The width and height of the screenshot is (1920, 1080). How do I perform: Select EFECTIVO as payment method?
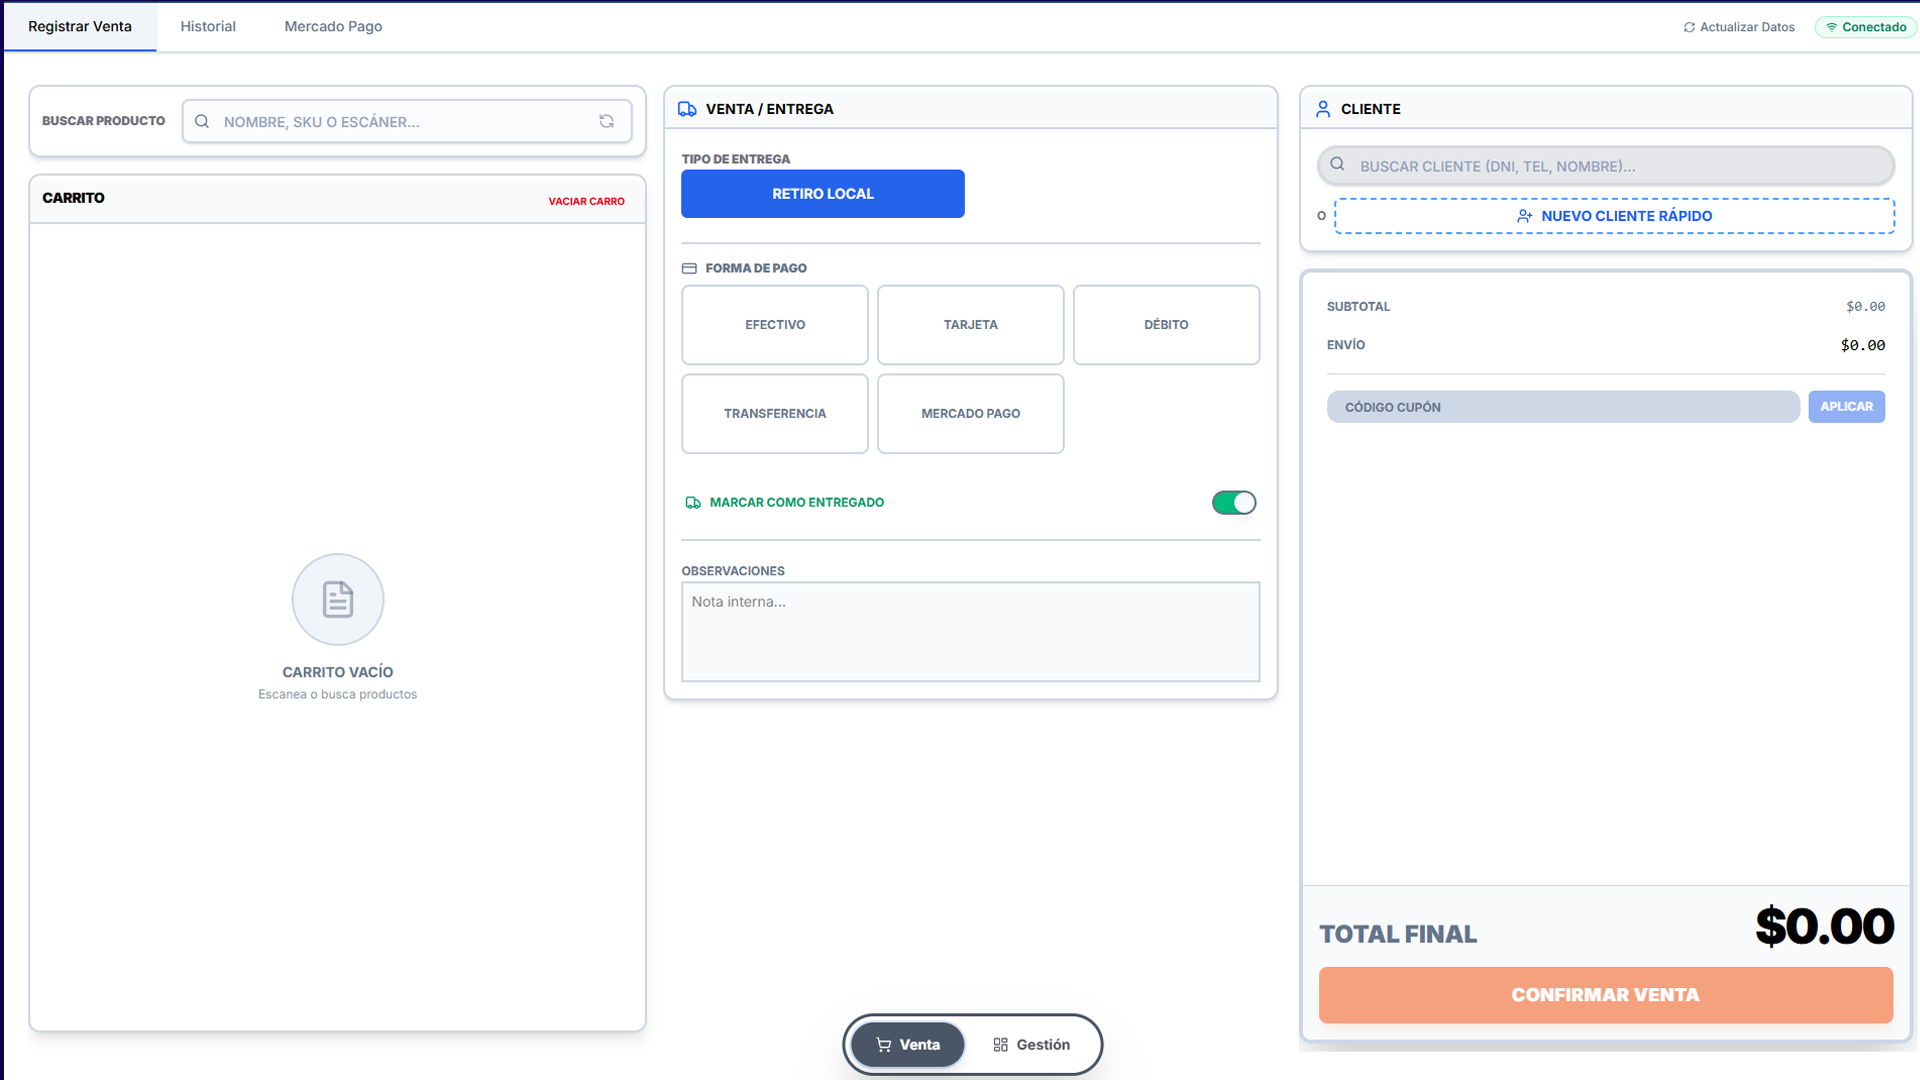pyautogui.click(x=774, y=324)
